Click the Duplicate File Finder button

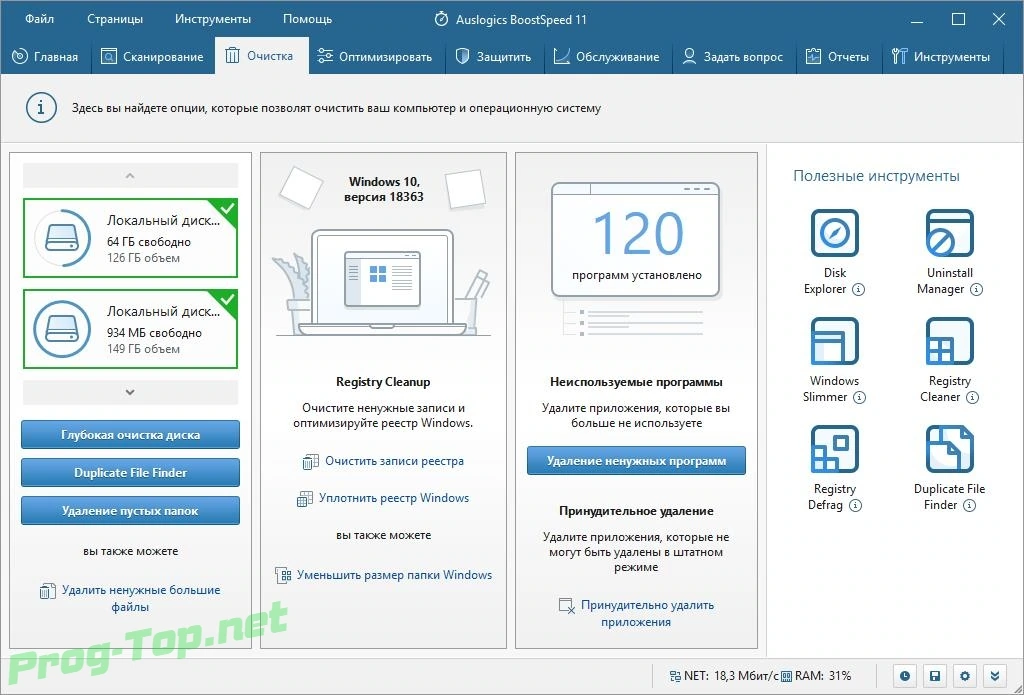tap(131, 472)
